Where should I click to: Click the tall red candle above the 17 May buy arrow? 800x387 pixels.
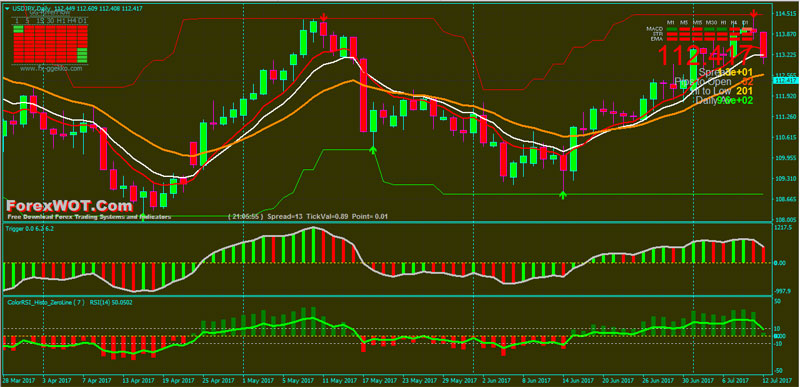(x=363, y=95)
